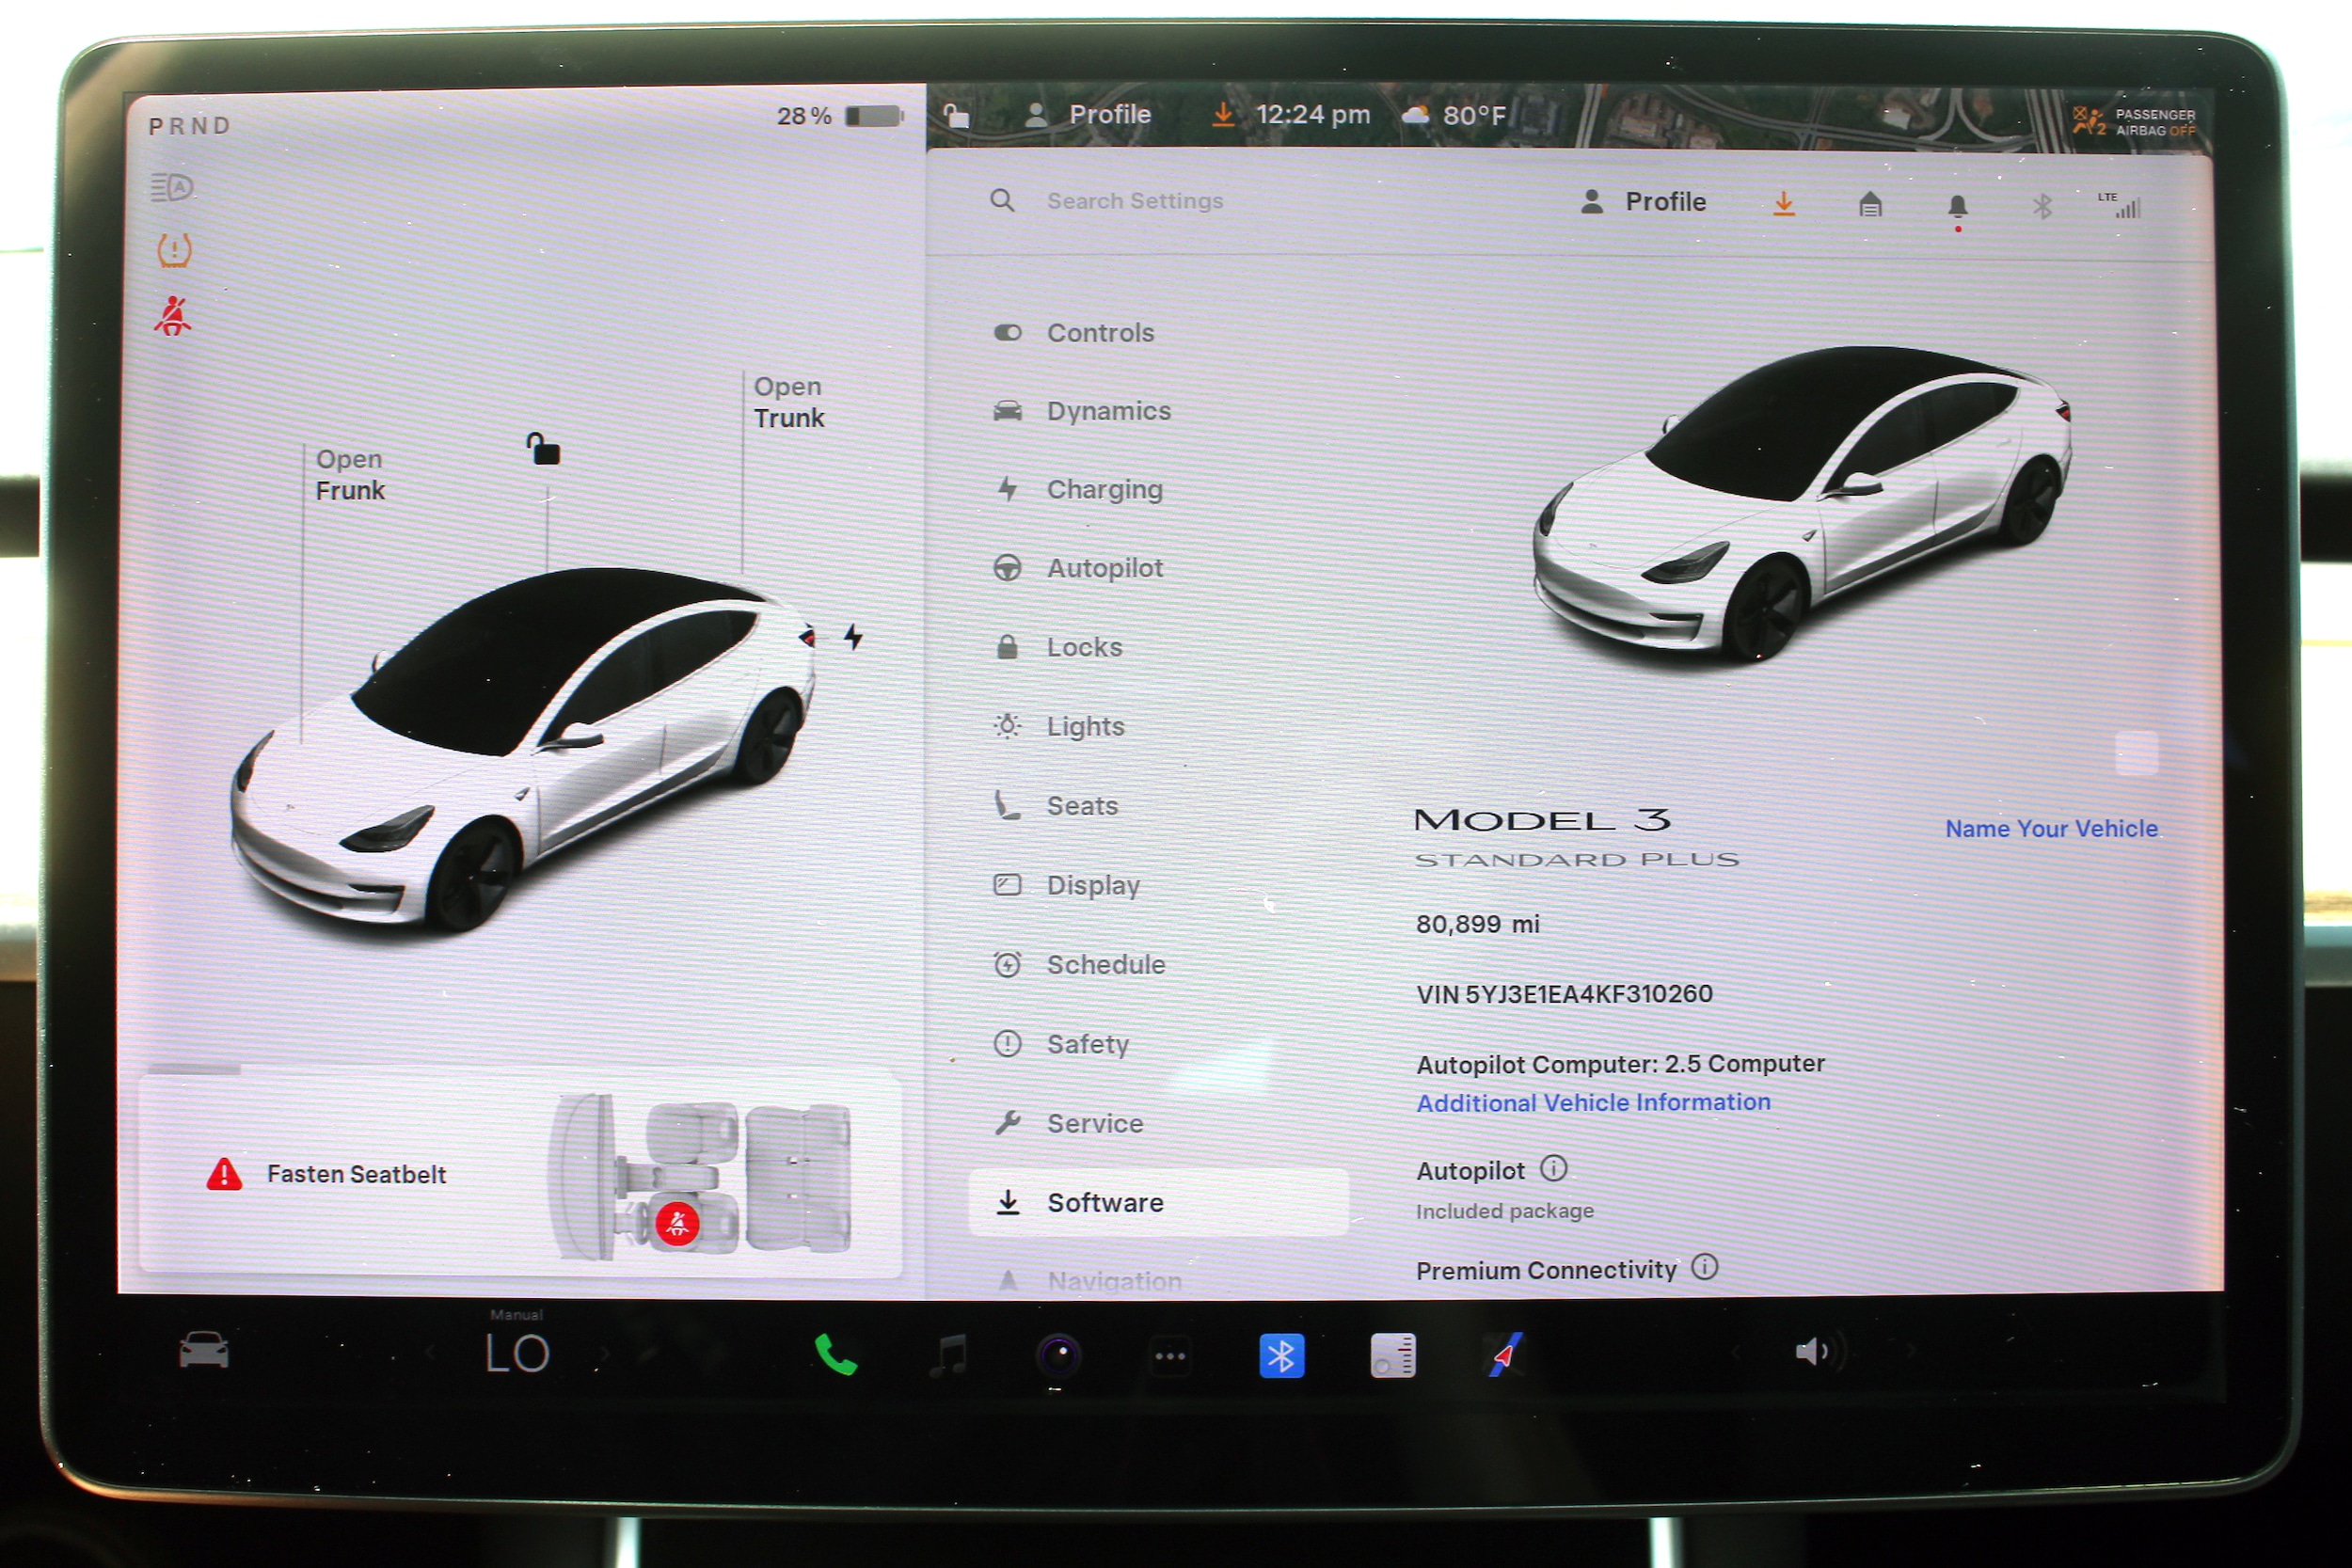Tap the HomeLink garage icon
The width and height of the screenshot is (2352, 1568).
tap(1870, 205)
